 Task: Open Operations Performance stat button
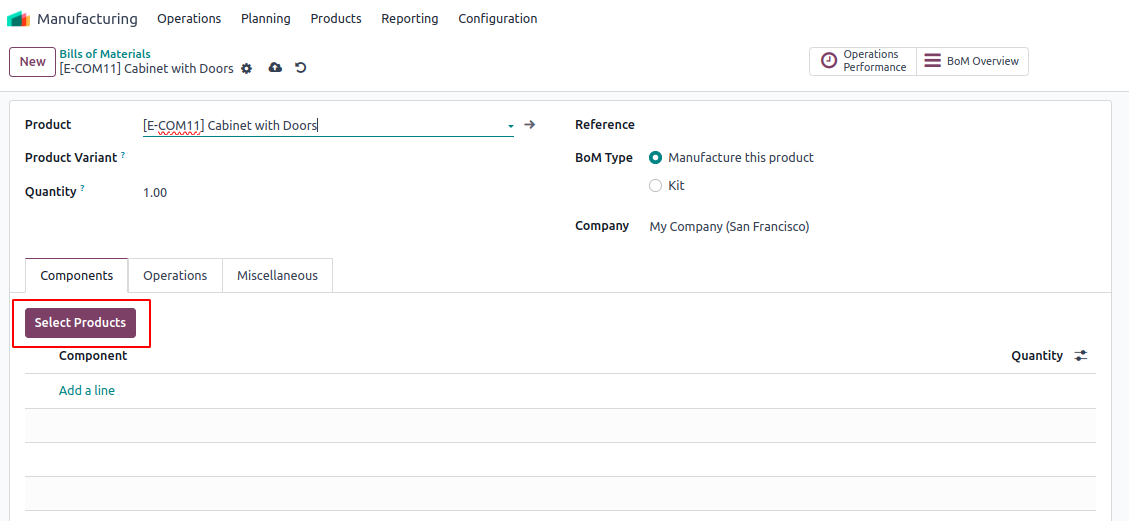tap(863, 61)
